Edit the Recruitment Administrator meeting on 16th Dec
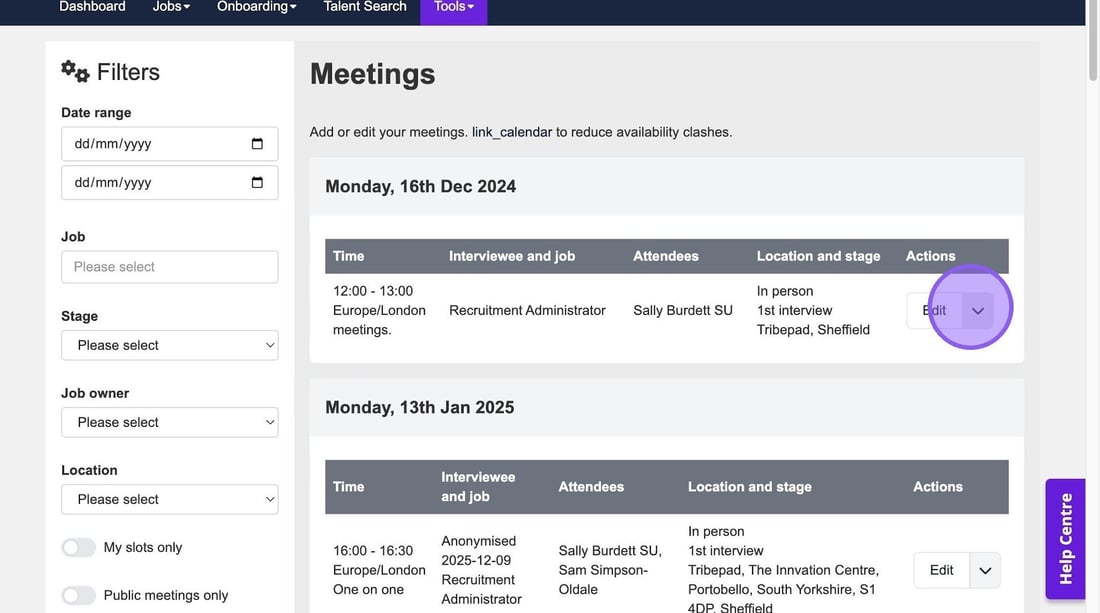The width and height of the screenshot is (1100, 613). [934, 311]
